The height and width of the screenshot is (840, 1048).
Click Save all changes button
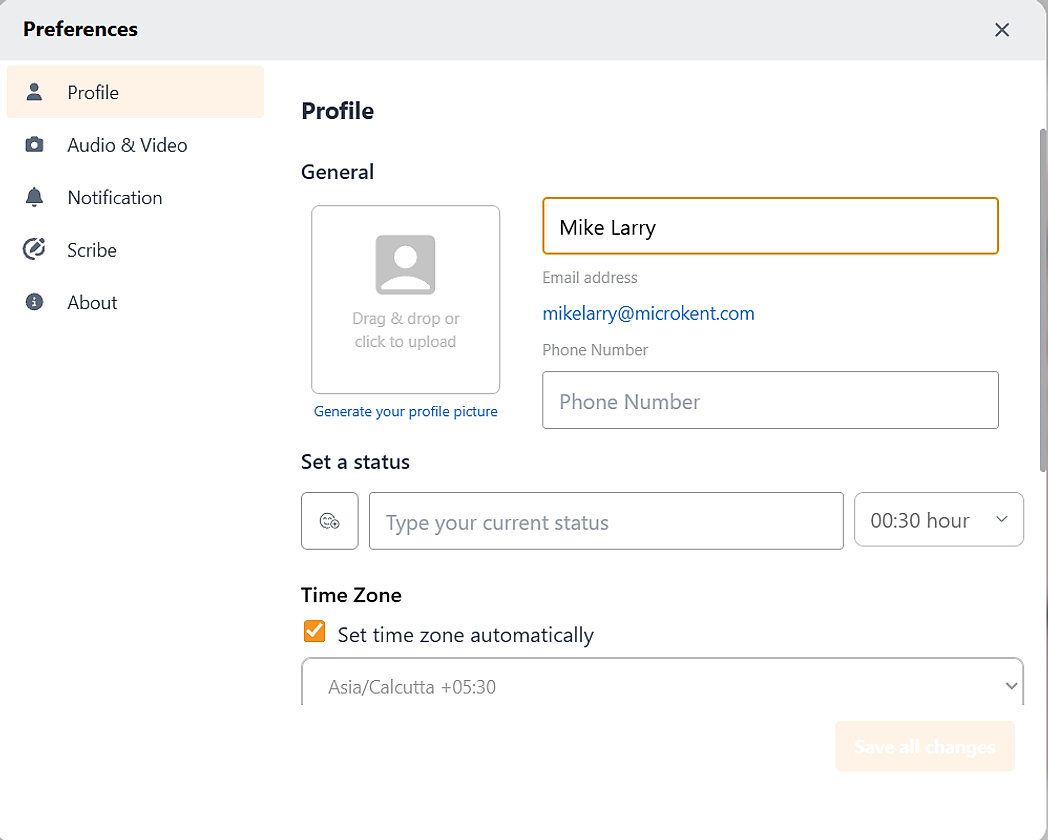pyautogui.click(x=925, y=746)
